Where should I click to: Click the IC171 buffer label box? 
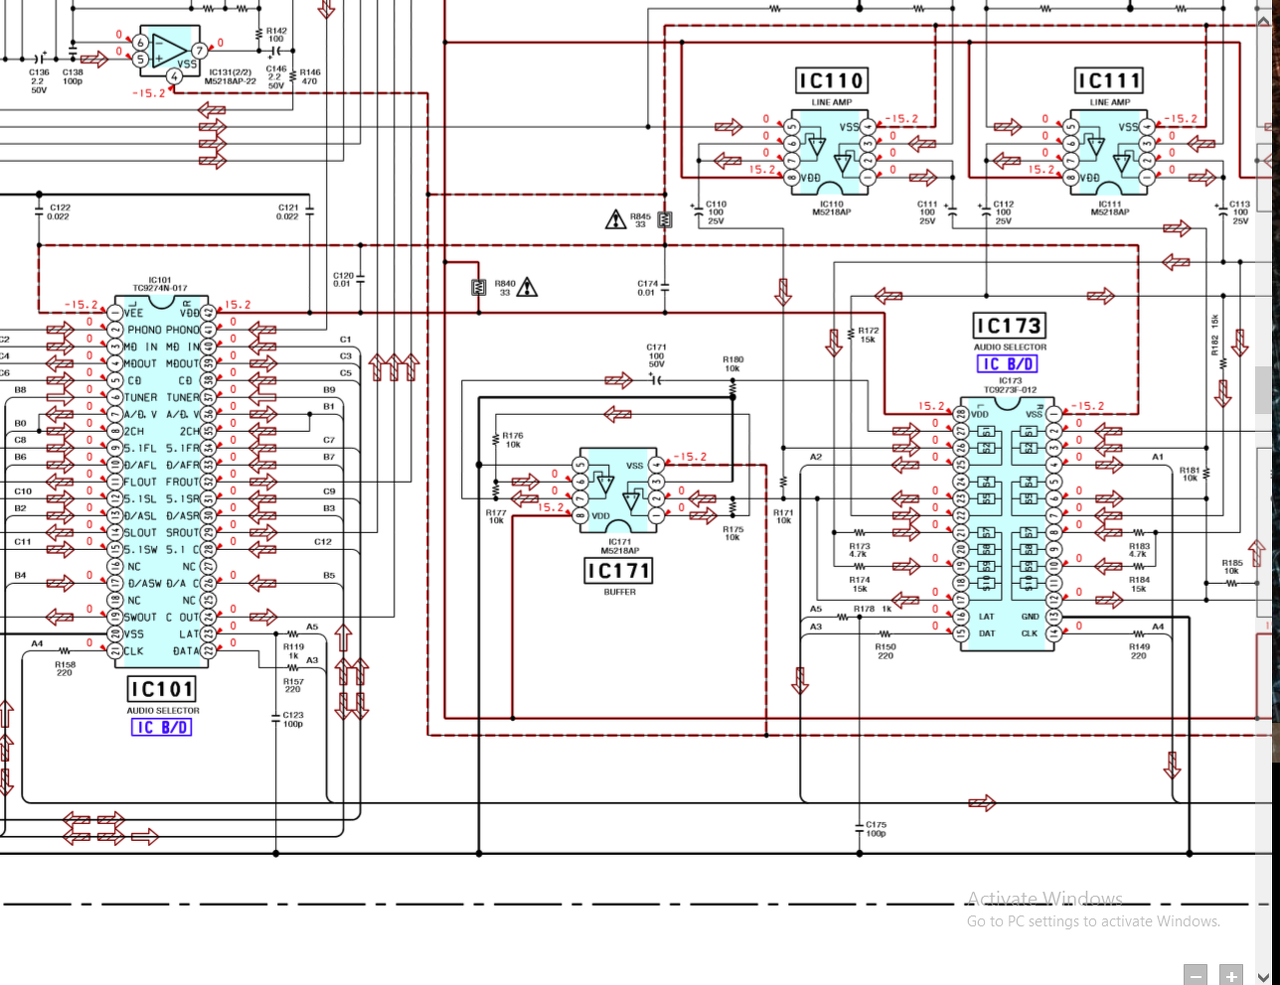(x=619, y=570)
